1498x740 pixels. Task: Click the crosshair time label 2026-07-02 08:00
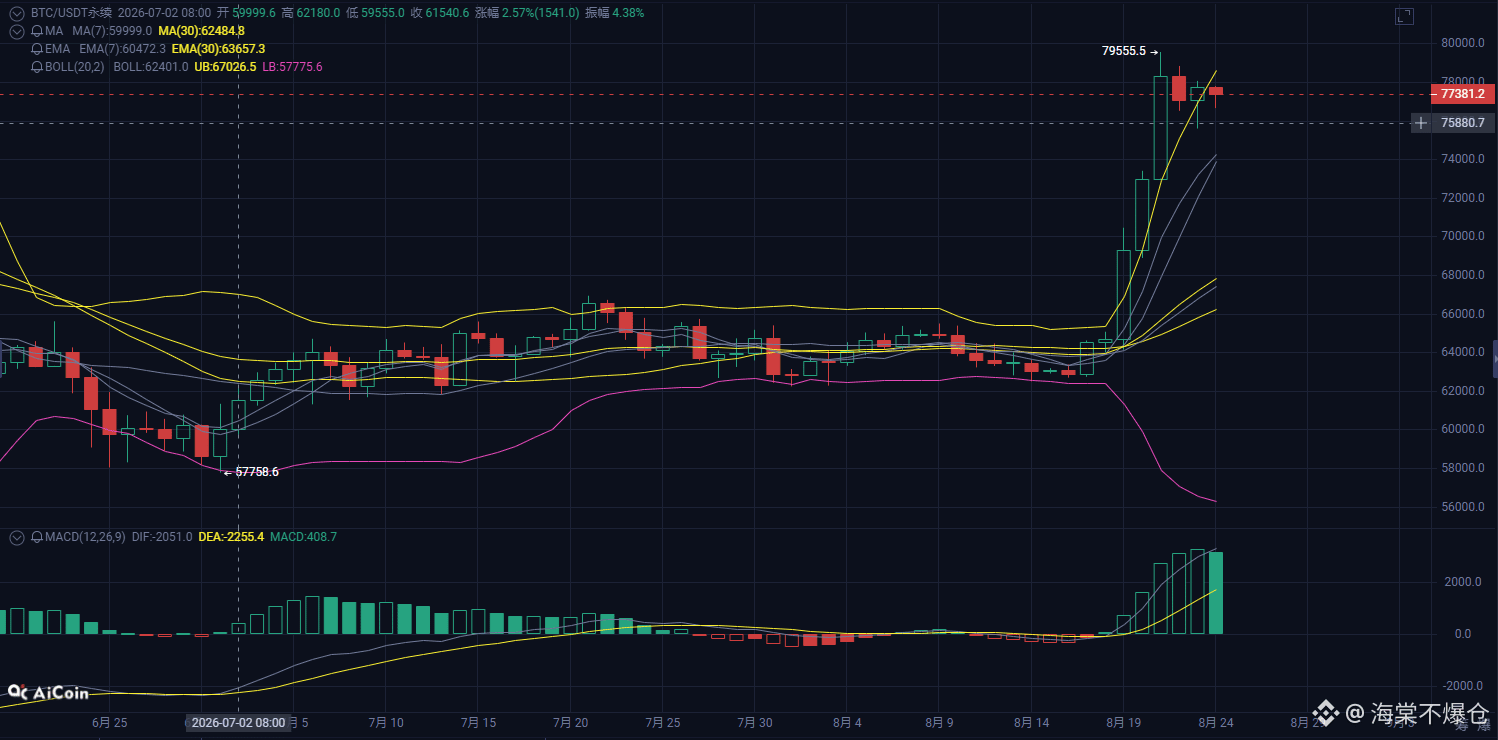tap(238, 722)
